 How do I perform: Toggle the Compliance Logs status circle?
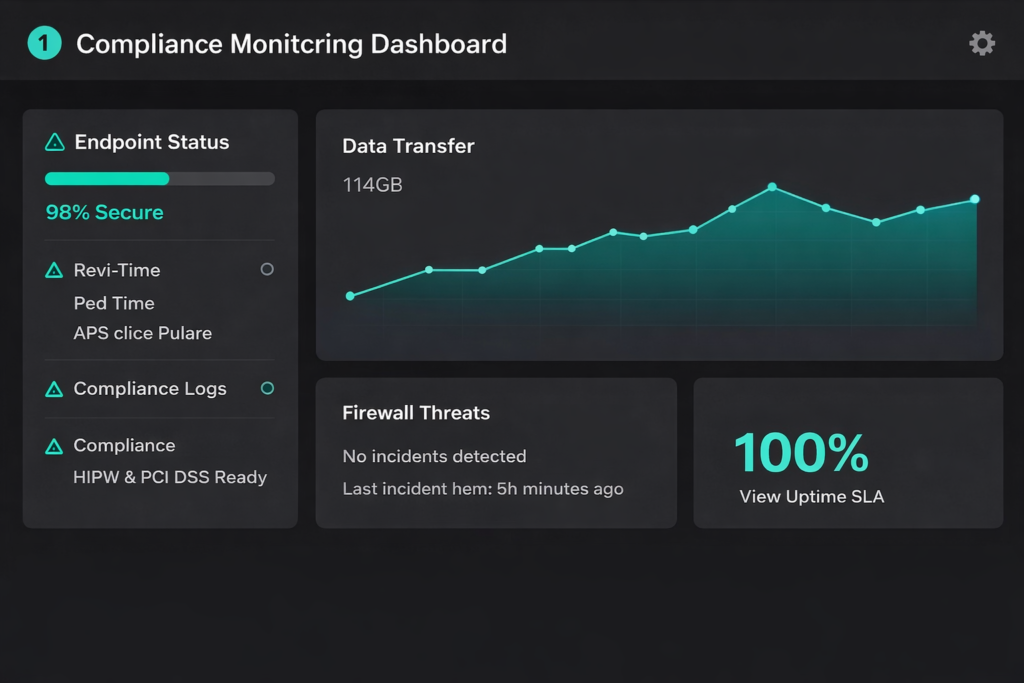267,388
